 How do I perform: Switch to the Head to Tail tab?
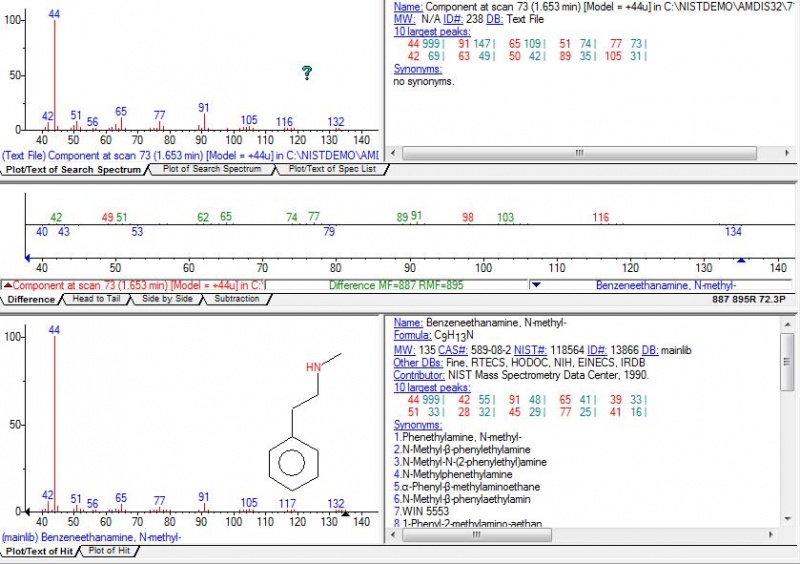(x=96, y=299)
